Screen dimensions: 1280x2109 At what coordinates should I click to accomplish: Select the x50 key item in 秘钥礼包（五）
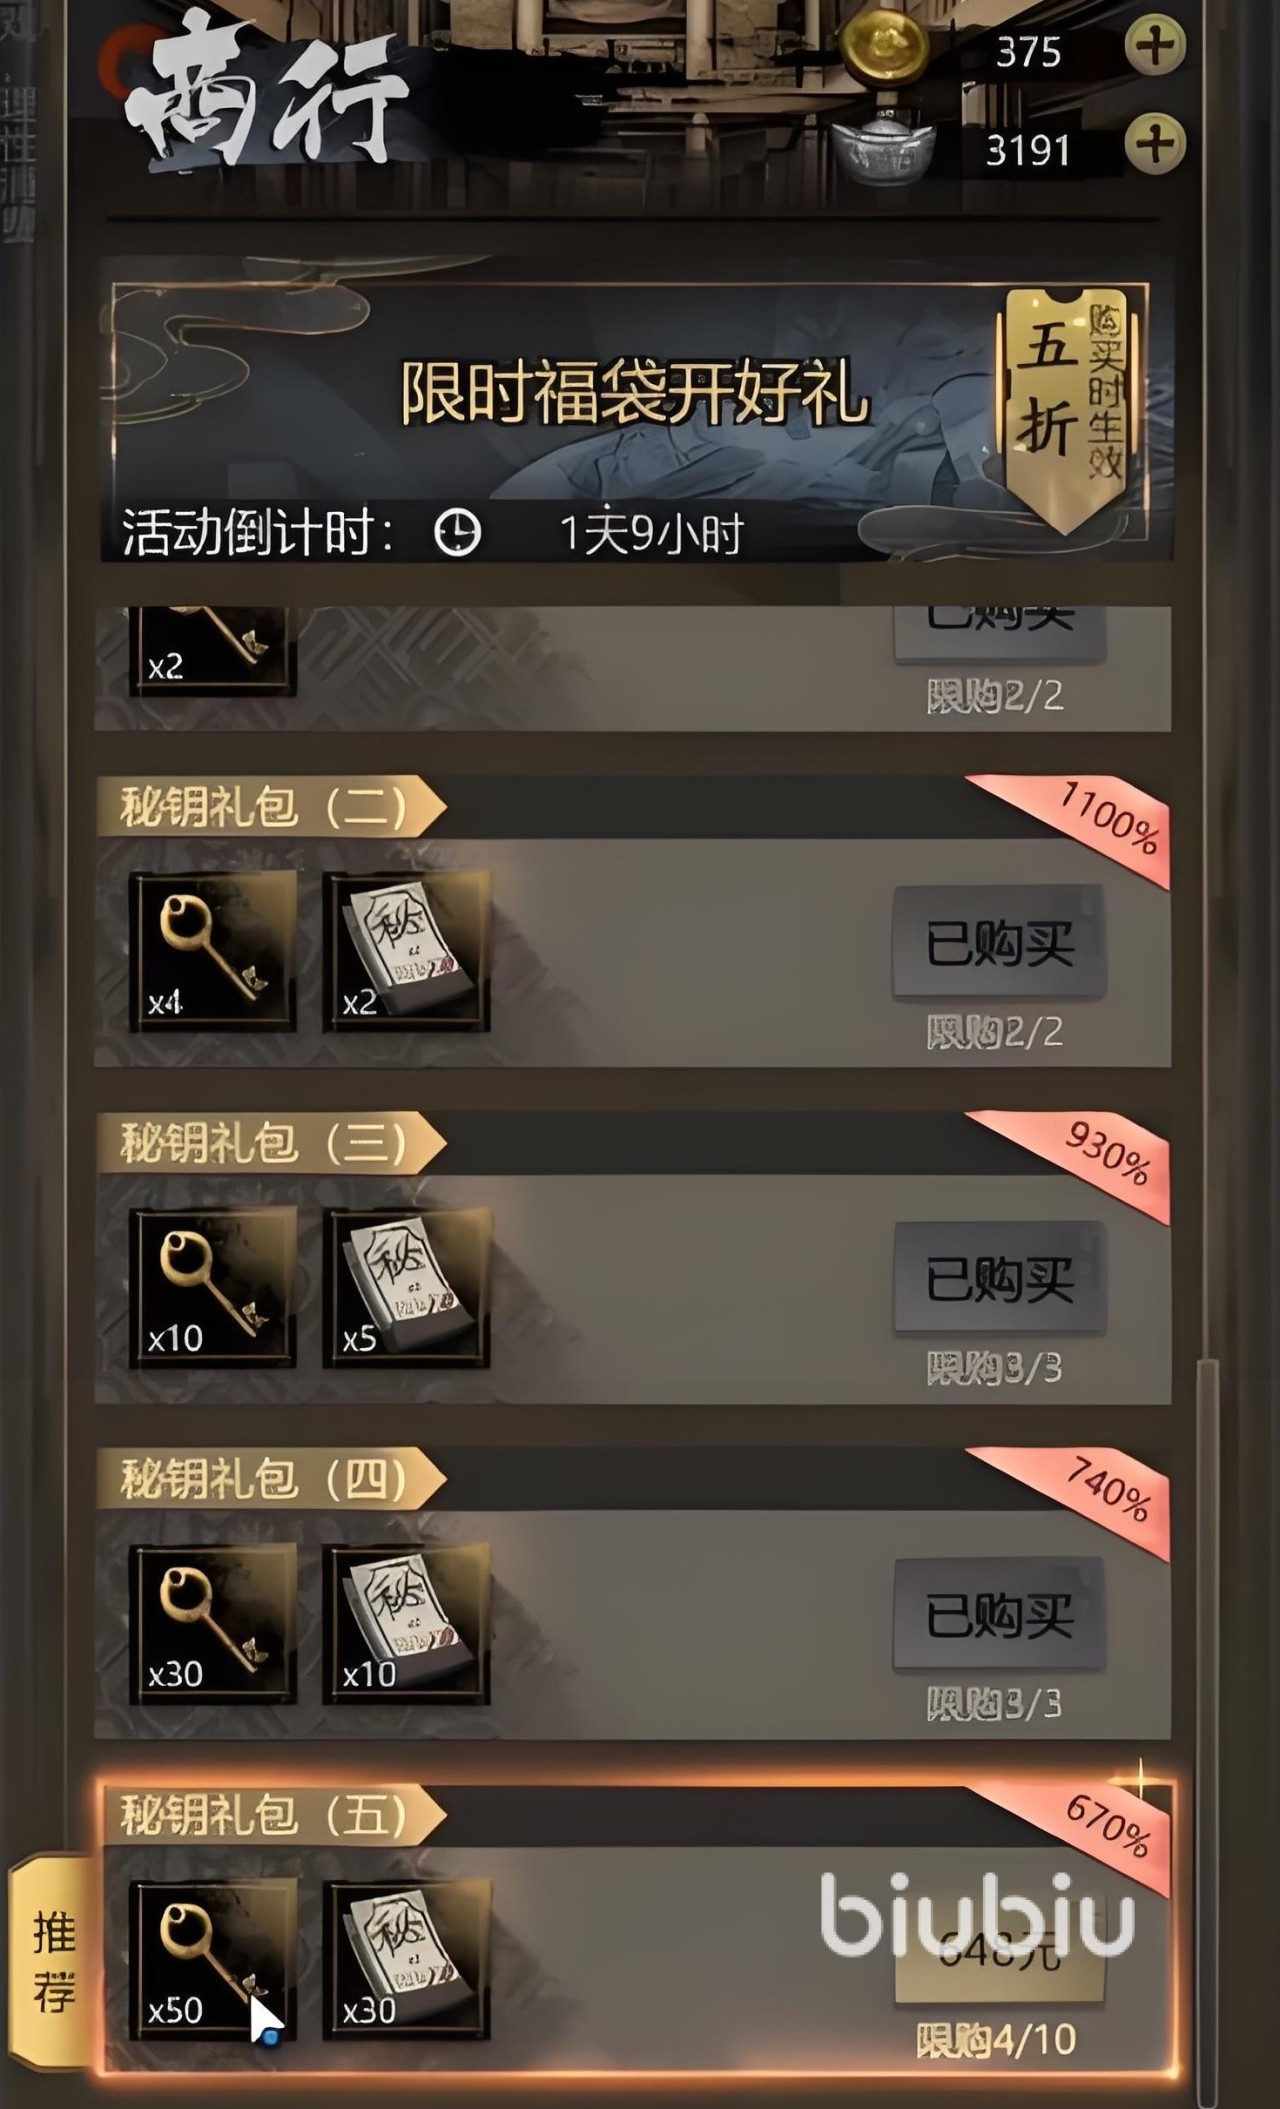coord(213,1960)
